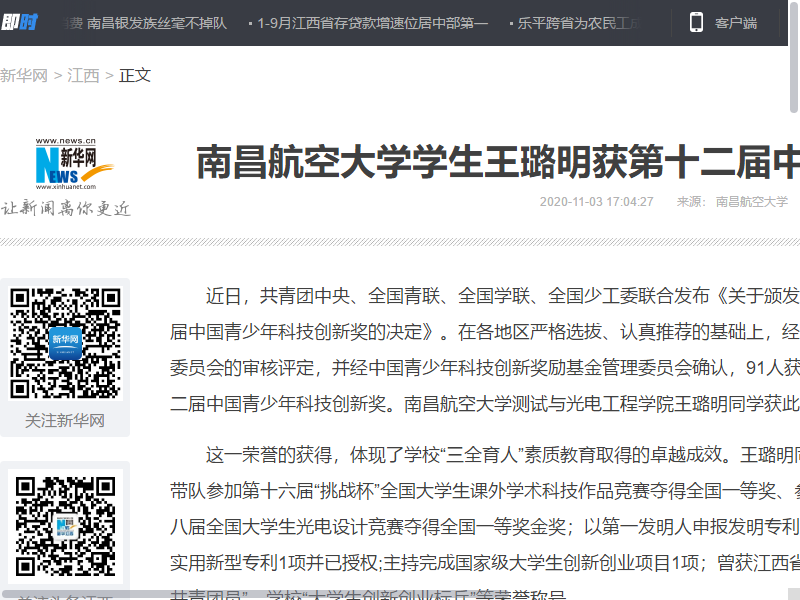Click 正文 in the breadcrumb trail
Image resolution: width=800 pixels, height=600 pixels.
(135, 75)
